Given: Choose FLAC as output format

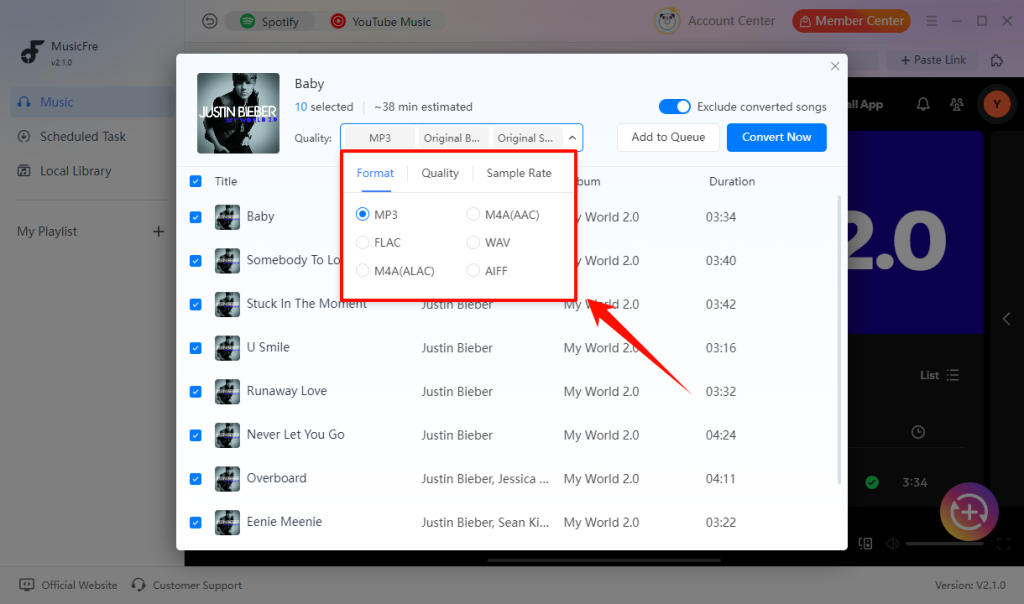Looking at the screenshot, I should pyautogui.click(x=362, y=242).
